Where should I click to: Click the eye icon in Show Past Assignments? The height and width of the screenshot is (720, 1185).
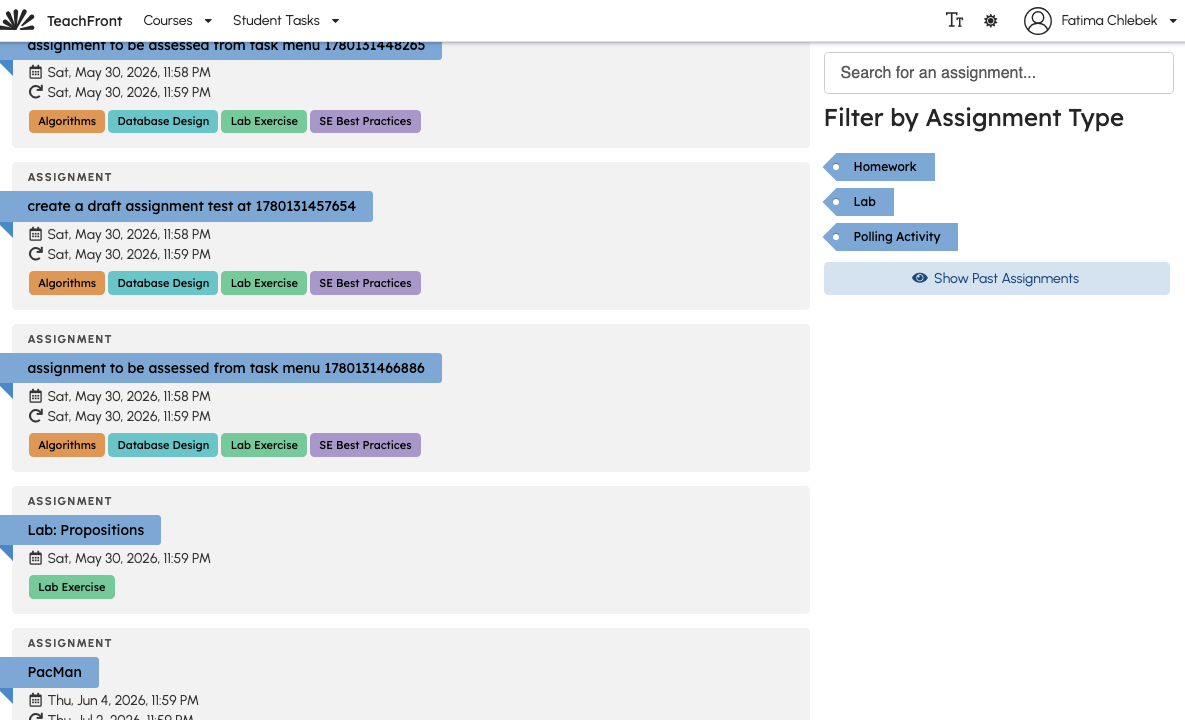tap(920, 278)
